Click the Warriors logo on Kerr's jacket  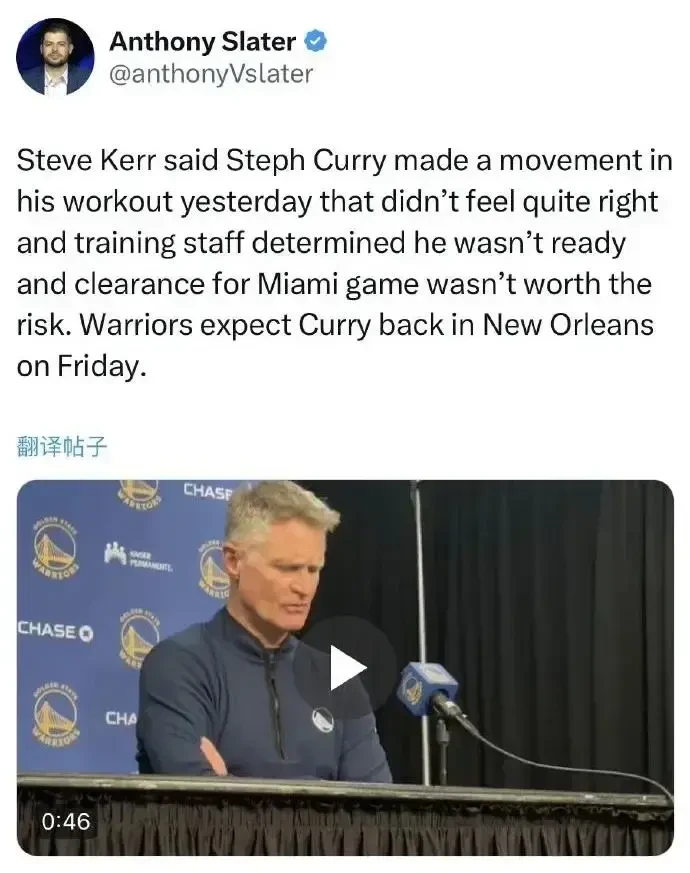[x=323, y=719]
